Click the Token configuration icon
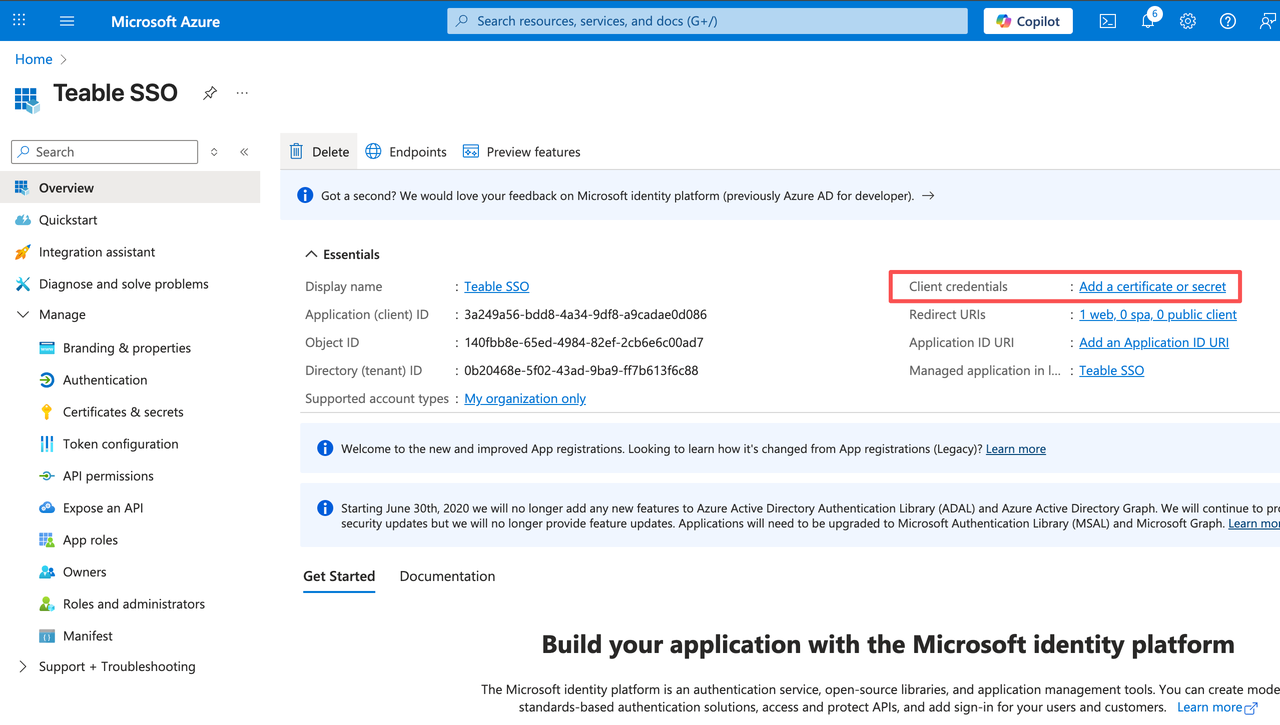1280x725 pixels. tap(46, 444)
